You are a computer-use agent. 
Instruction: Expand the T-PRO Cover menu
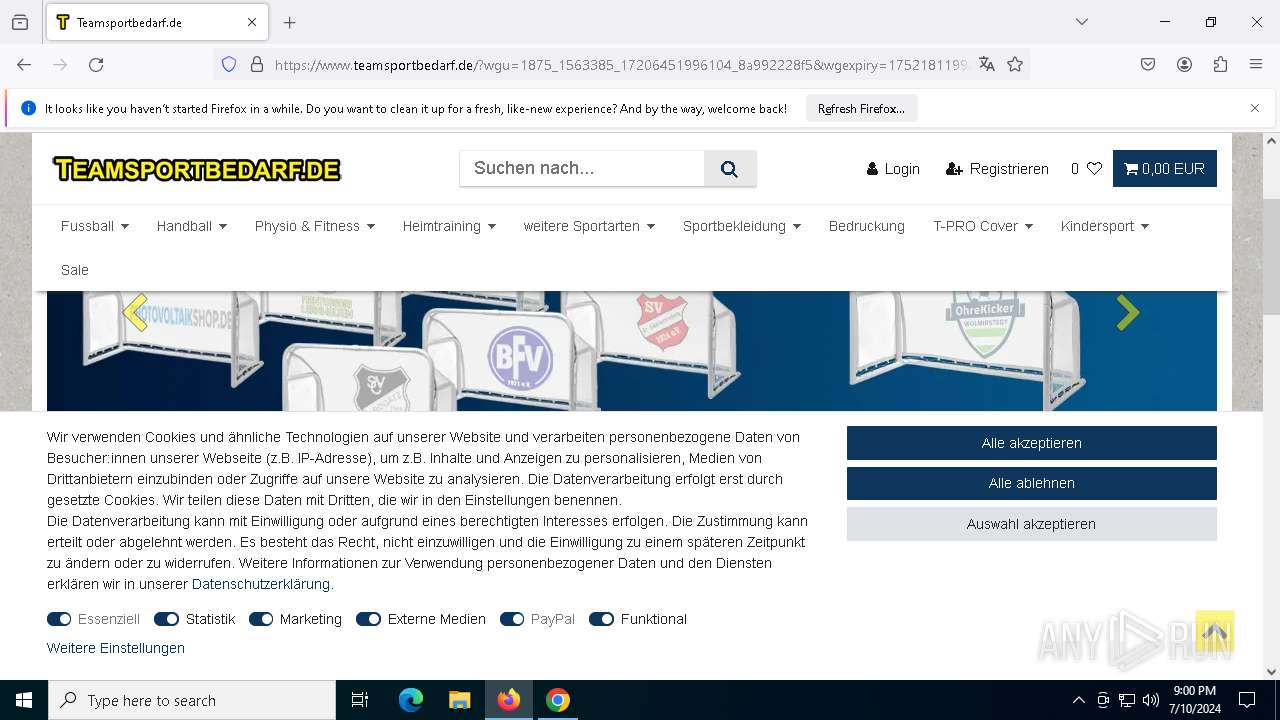983,226
